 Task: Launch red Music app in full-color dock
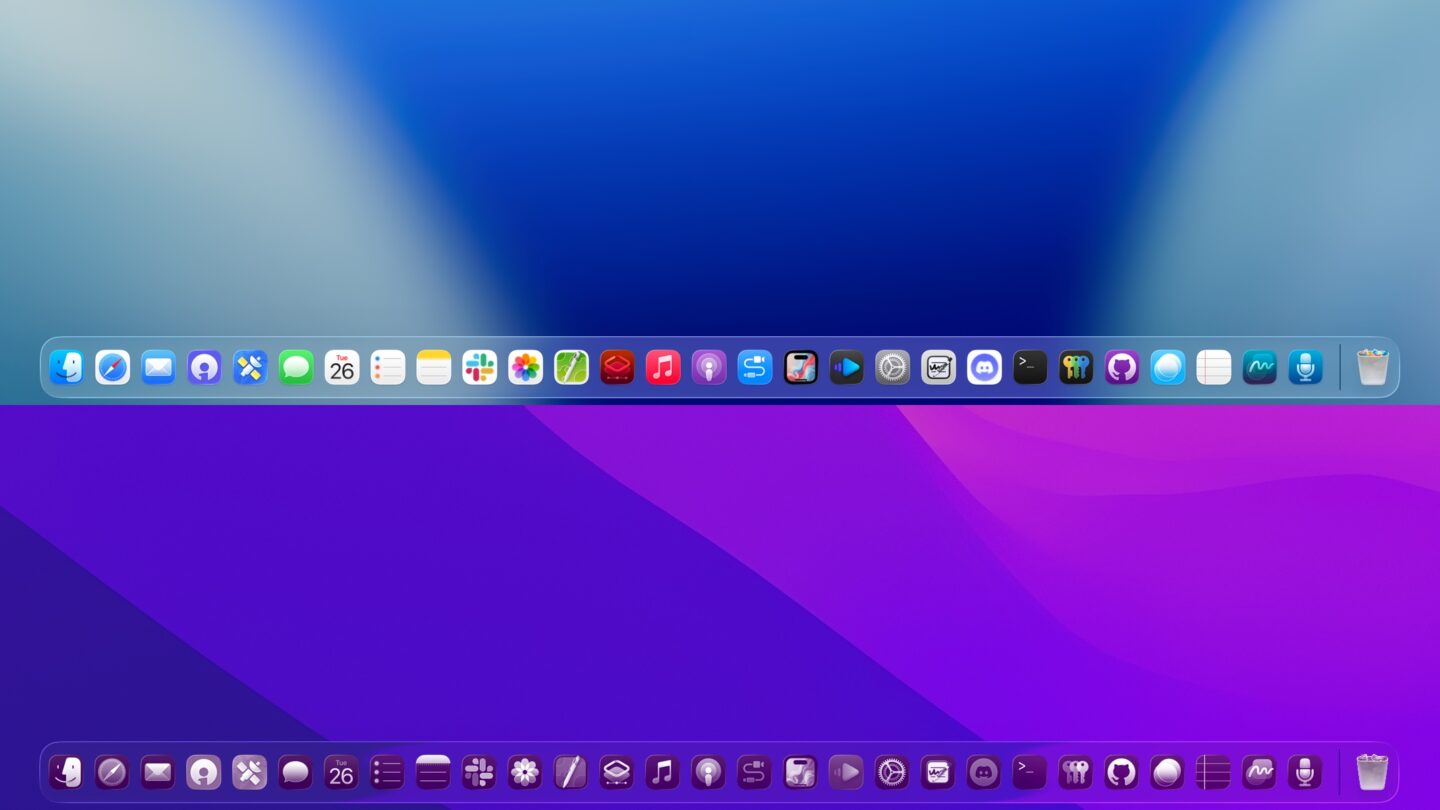pos(663,367)
